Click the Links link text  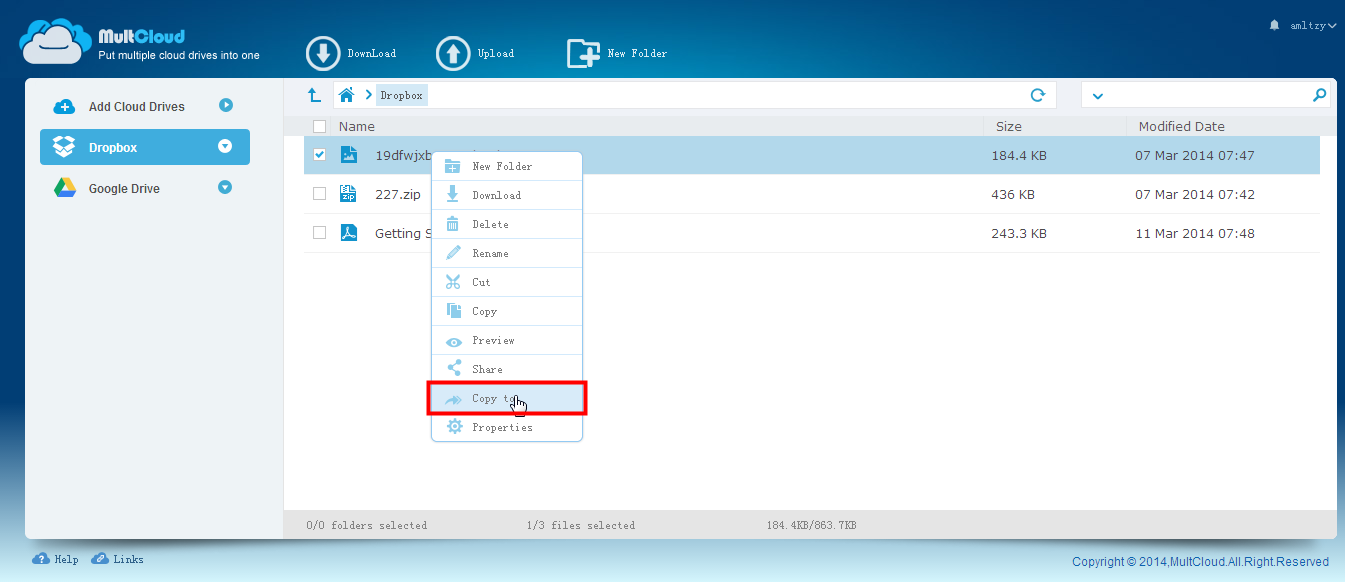click(128, 559)
